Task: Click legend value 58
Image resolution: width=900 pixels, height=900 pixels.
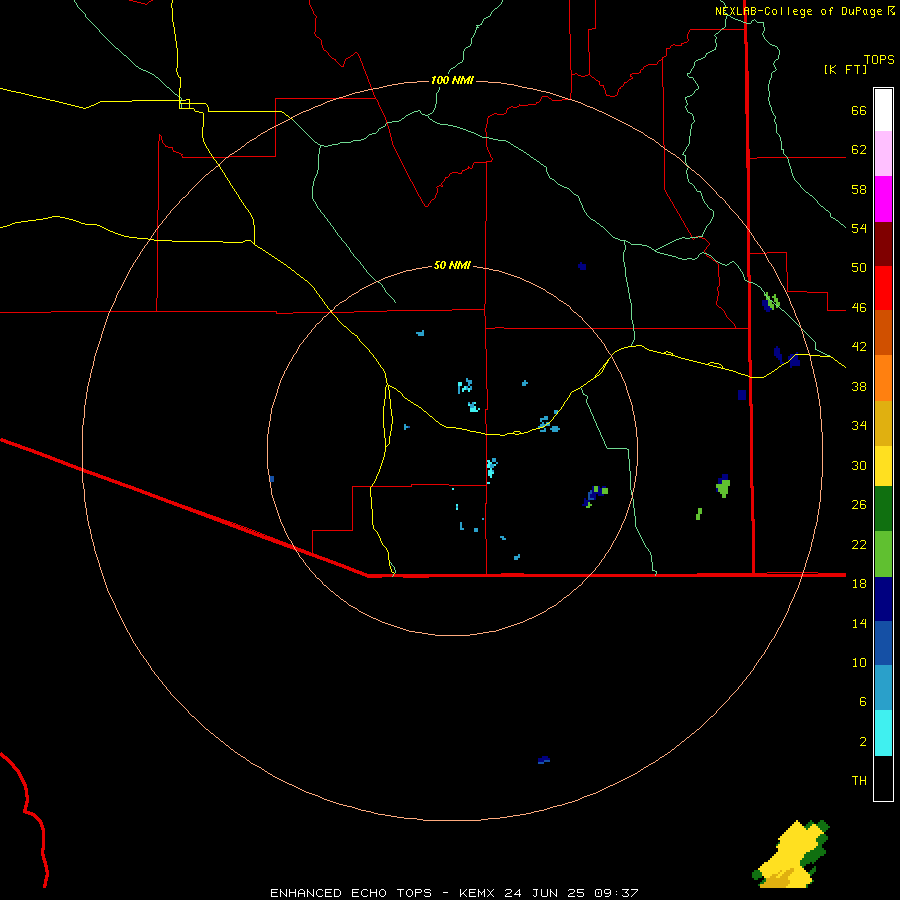Action: coord(859,189)
